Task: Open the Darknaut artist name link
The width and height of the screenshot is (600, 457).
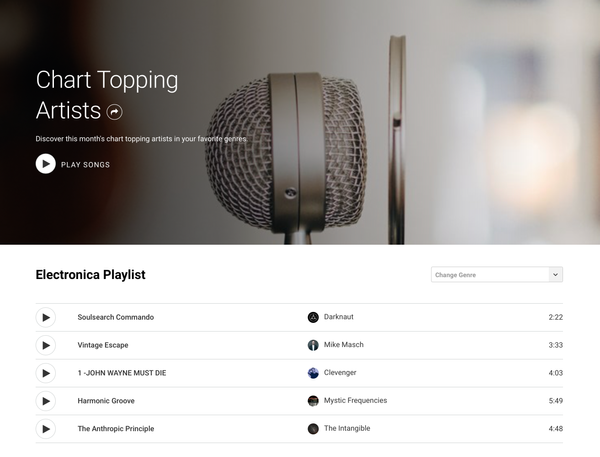Action: tap(339, 317)
